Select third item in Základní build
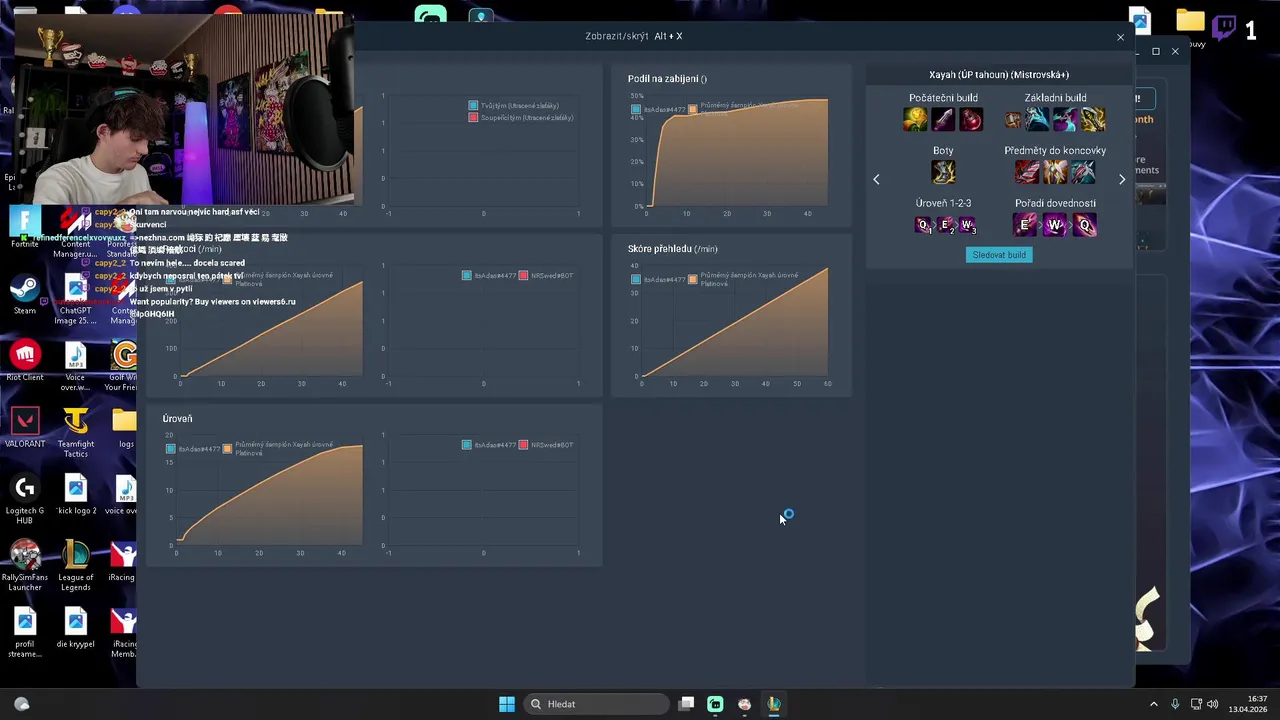 tap(1065, 119)
